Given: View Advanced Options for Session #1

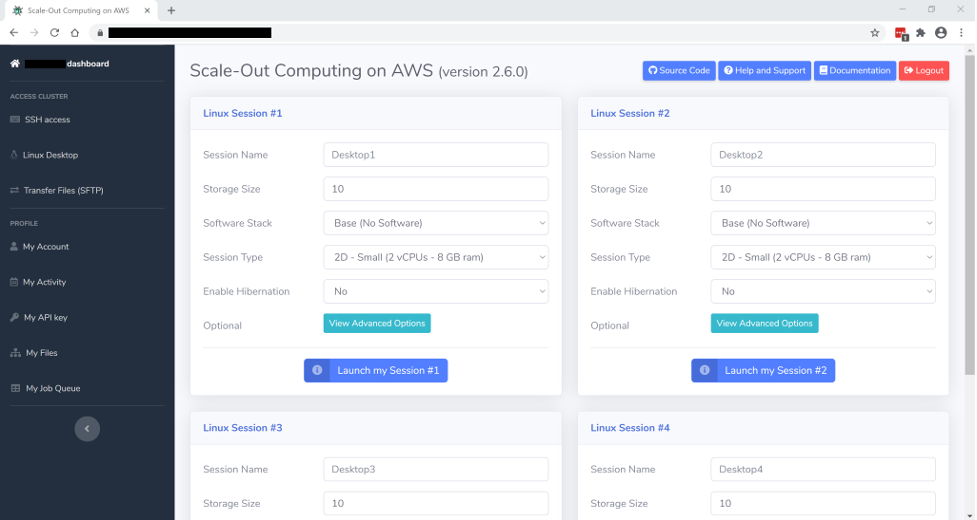Looking at the screenshot, I should pyautogui.click(x=377, y=323).
